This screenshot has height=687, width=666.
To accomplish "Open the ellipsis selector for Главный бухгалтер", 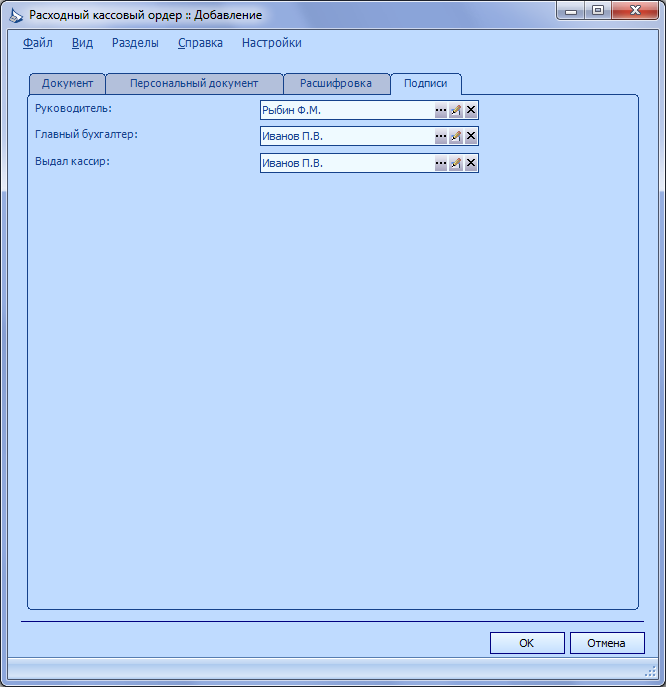I will click(441, 137).
